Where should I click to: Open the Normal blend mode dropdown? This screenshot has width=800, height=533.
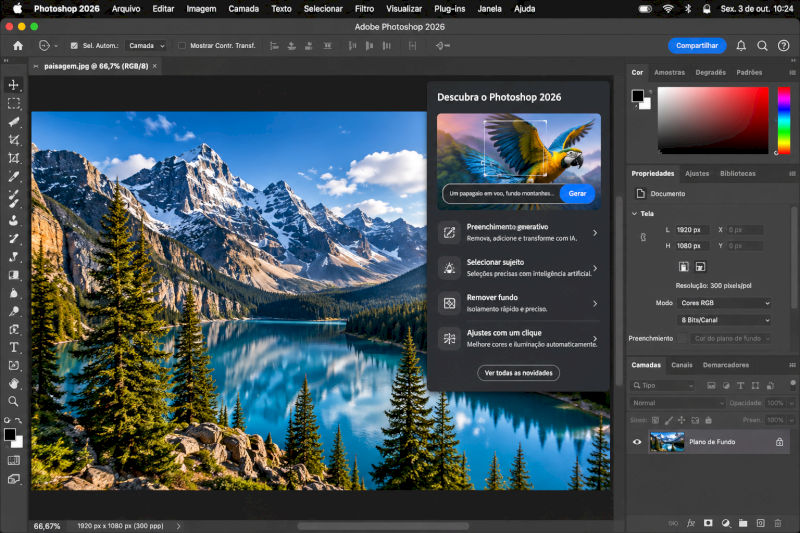tap(678, 403)
